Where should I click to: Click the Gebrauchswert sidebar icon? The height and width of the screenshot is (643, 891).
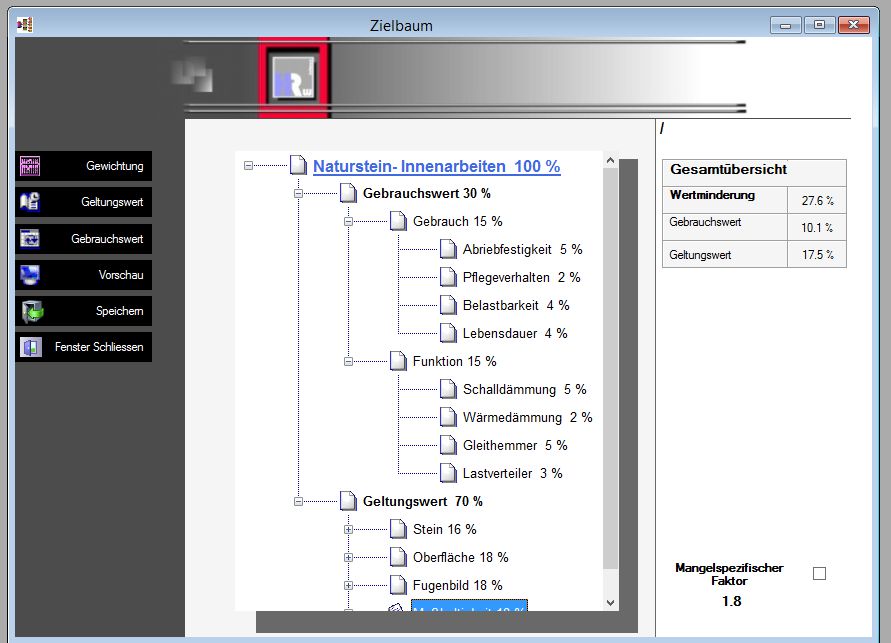coord(30,239)
